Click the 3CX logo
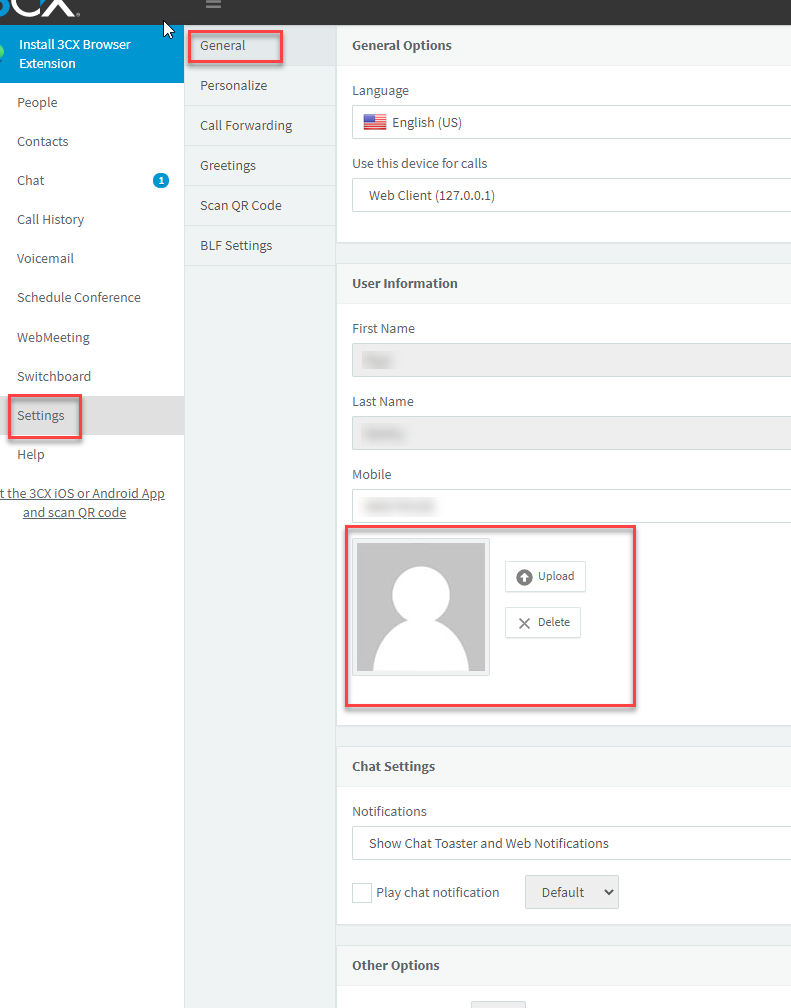 coord(40,8)
